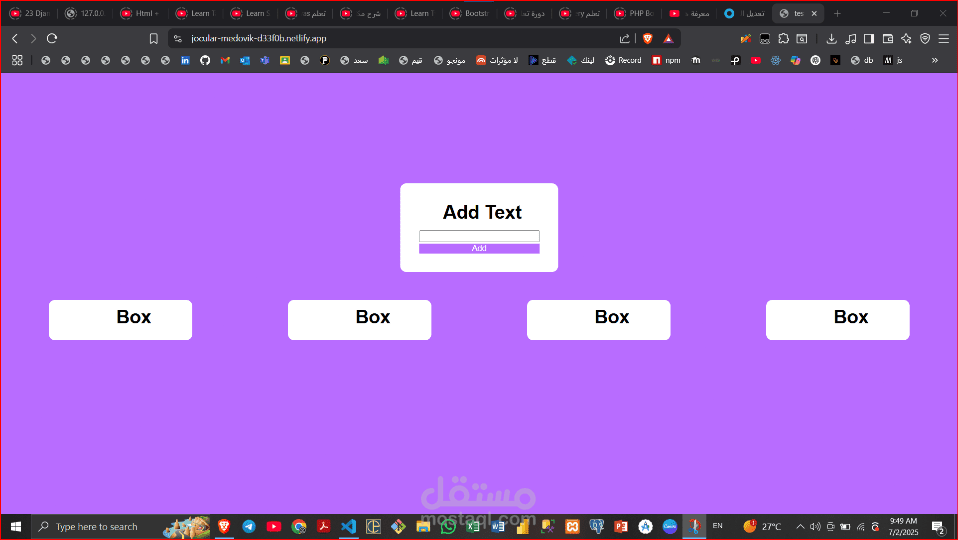The height and width of the screenshot is (540, 958).
Task: Open WhatsApp from the taskbar
Action: tap(448, 527)
